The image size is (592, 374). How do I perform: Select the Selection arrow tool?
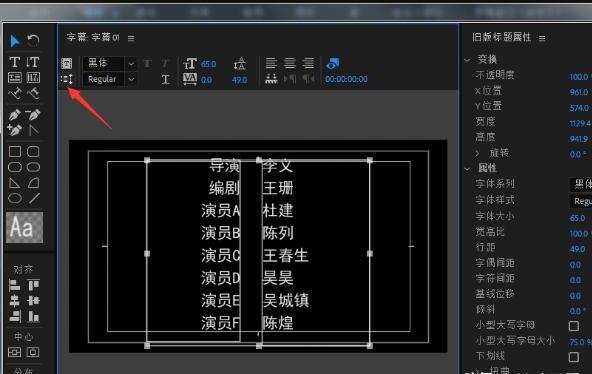(15, 41)
